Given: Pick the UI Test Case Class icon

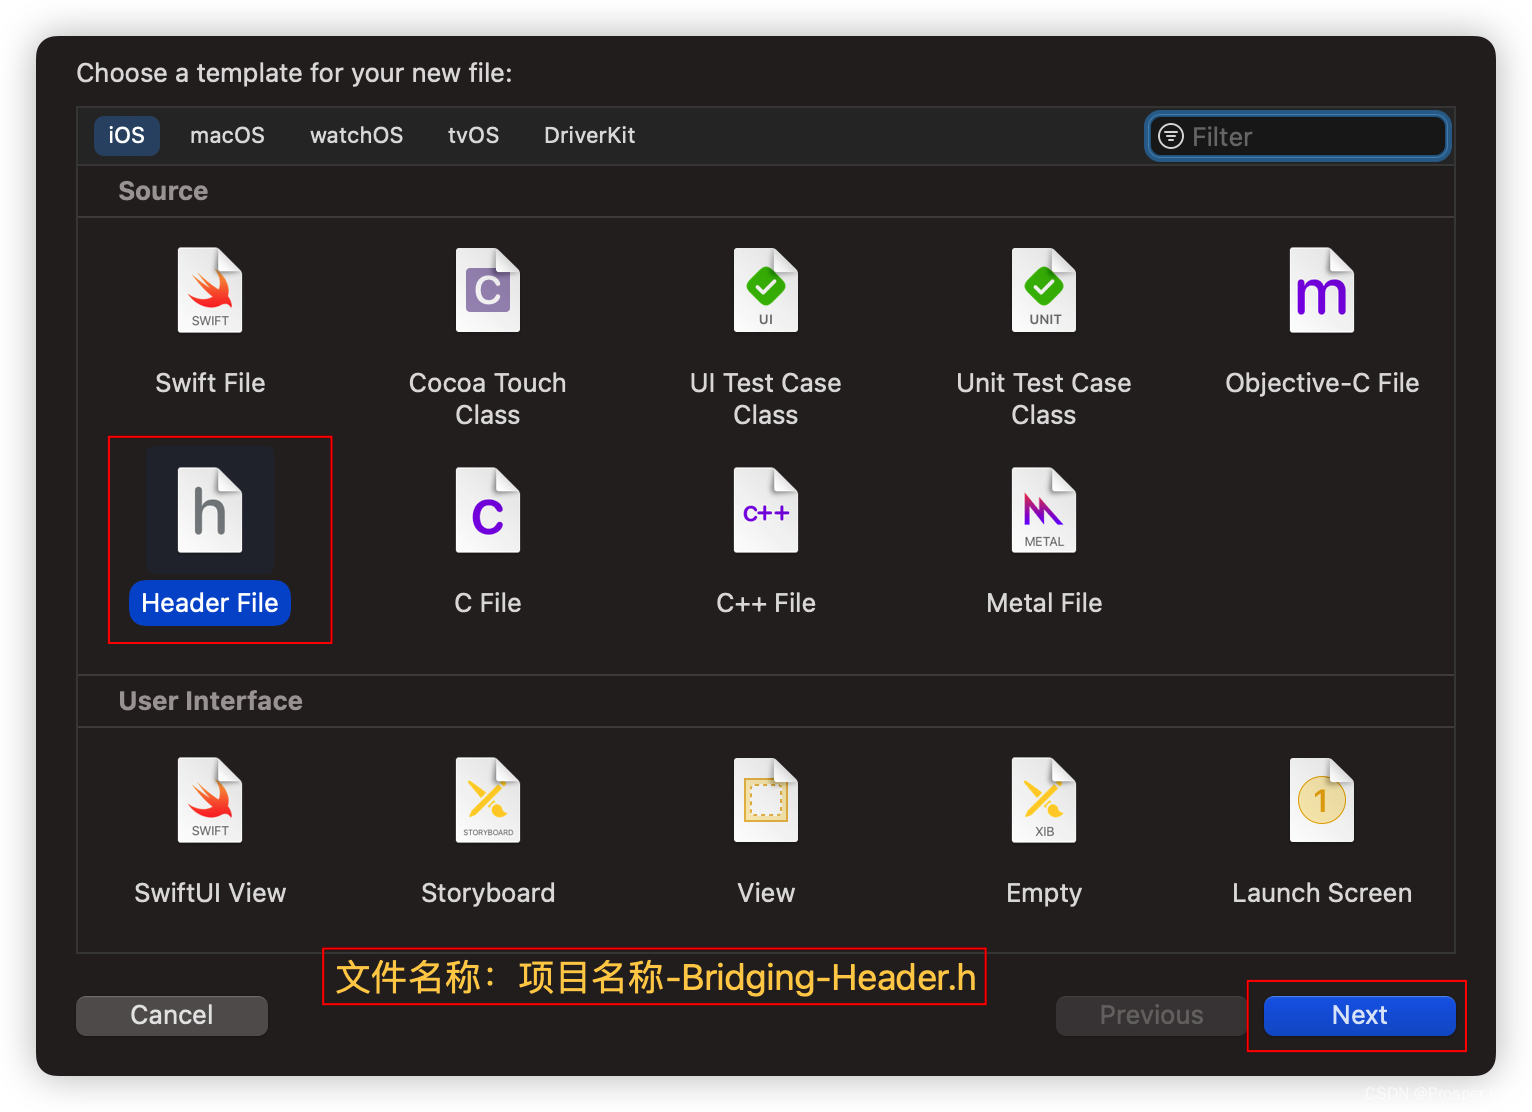Looking at the screenshot, I should 766,290.
